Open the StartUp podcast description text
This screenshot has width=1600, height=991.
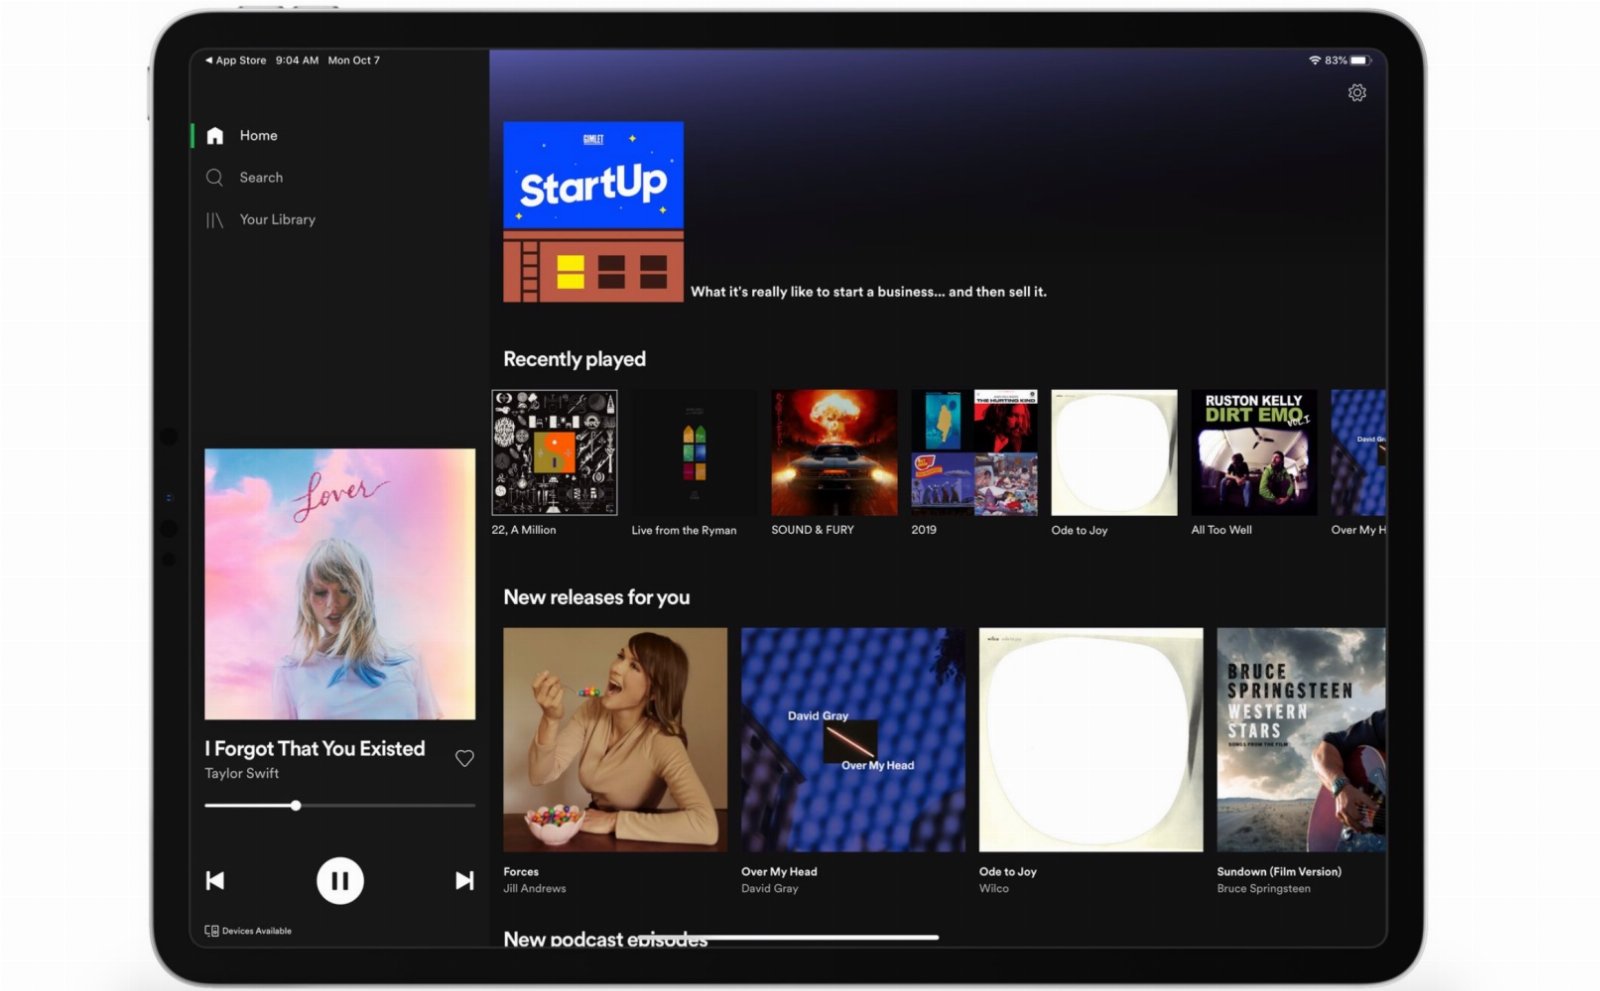868,292
